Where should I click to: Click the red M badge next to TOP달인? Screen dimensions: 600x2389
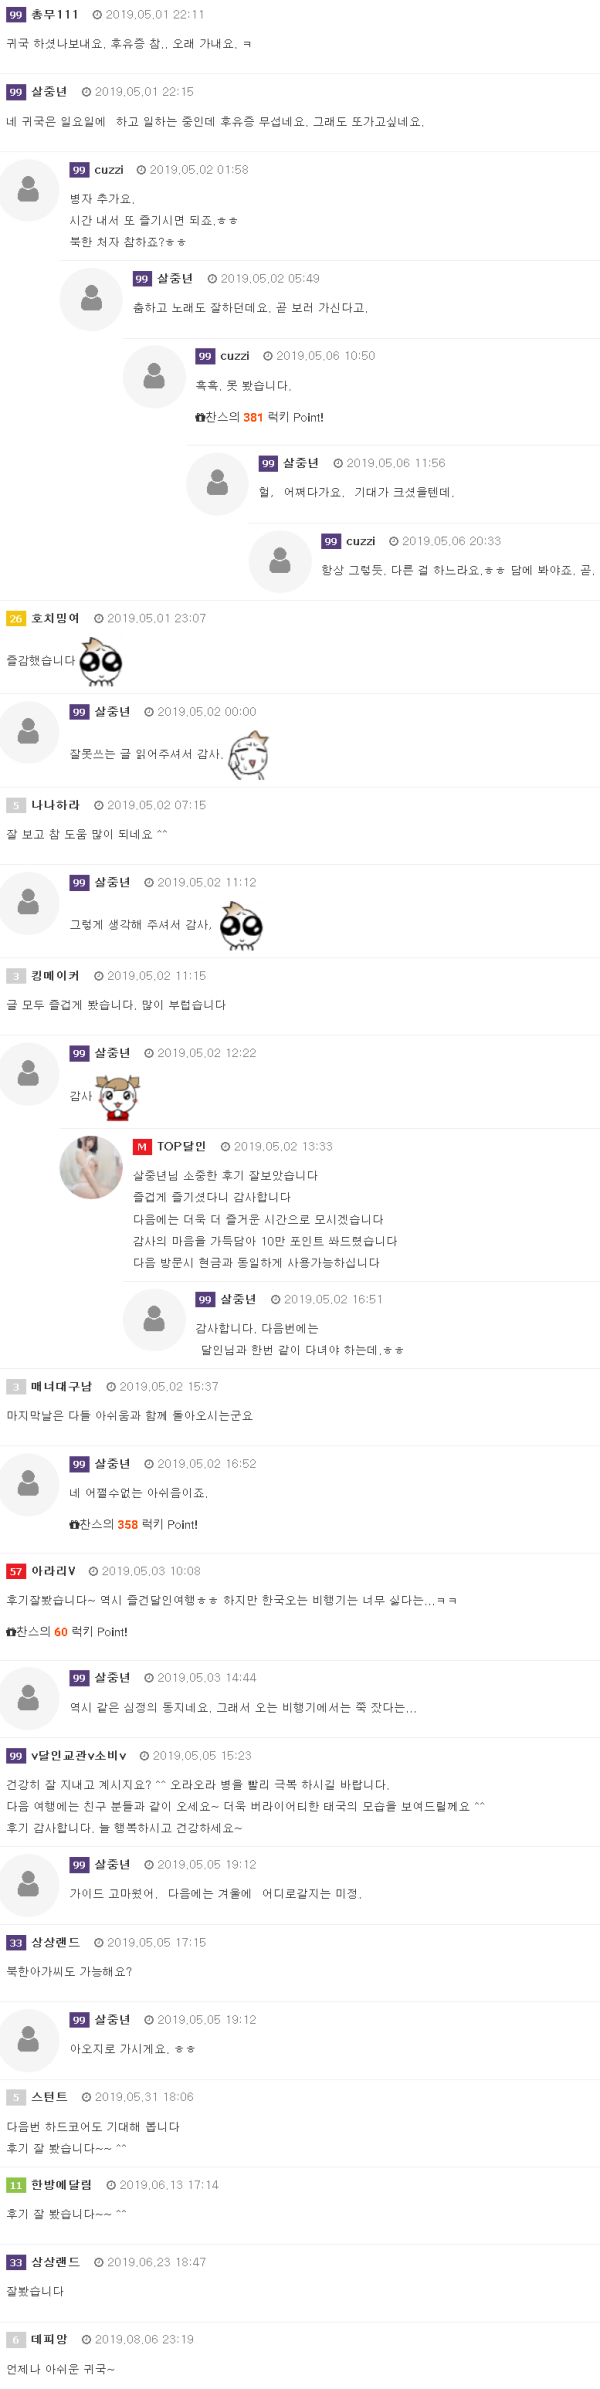[x=142, y=1147]
